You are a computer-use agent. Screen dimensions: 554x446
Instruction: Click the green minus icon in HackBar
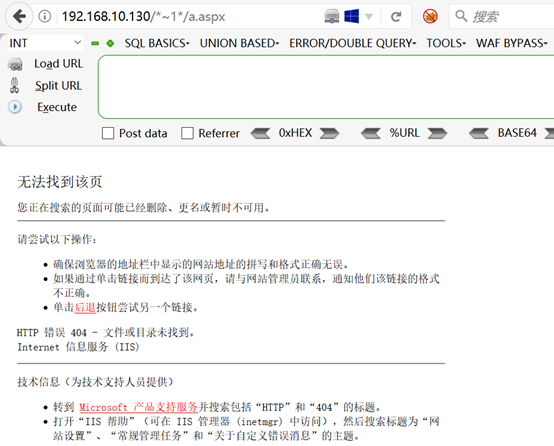click(x=95, y=43)
